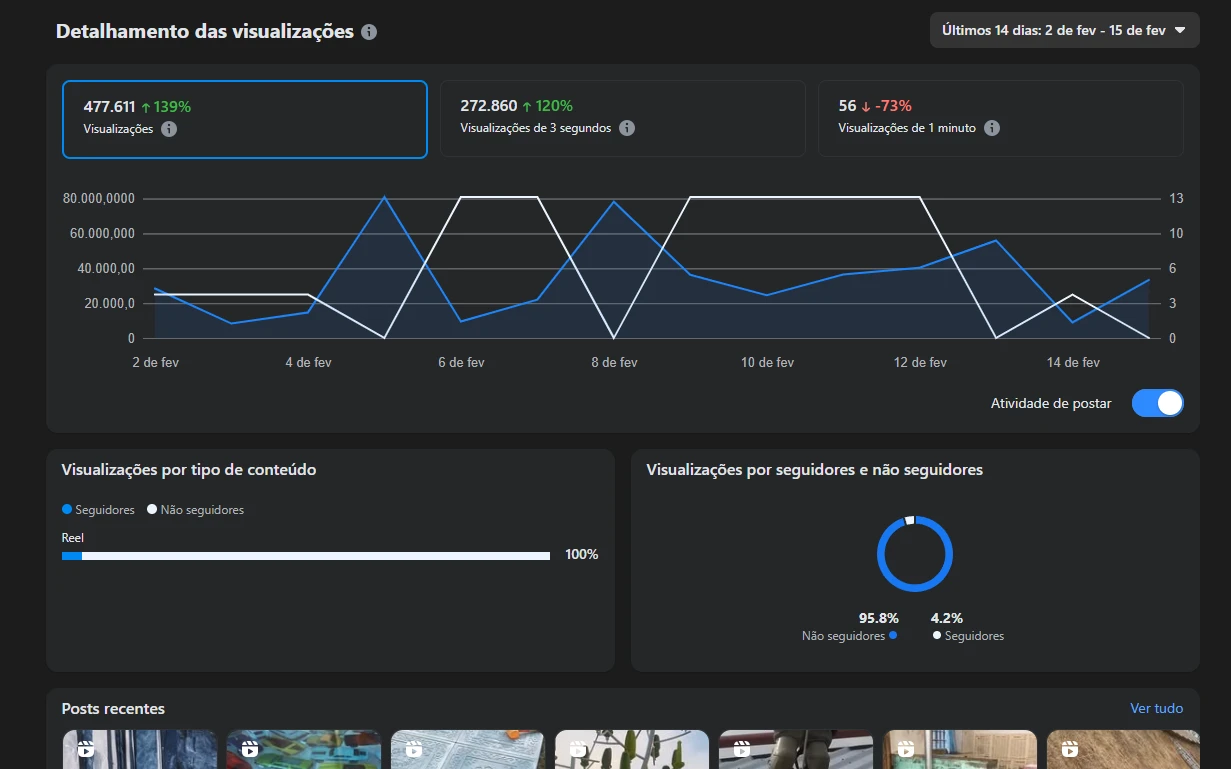Click the followers donut chart
The height and width of the screenshot is (769, 1231).
[x=914, y=554]
